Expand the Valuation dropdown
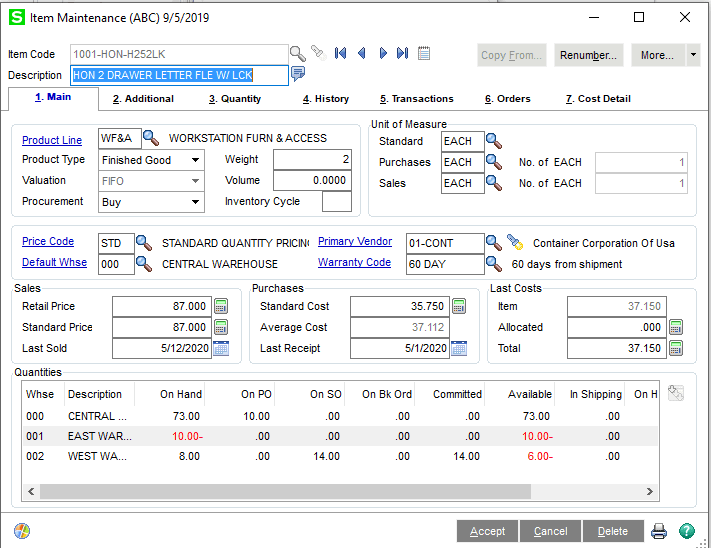Viewport: 711px width, 548px height. pos(195,181)
